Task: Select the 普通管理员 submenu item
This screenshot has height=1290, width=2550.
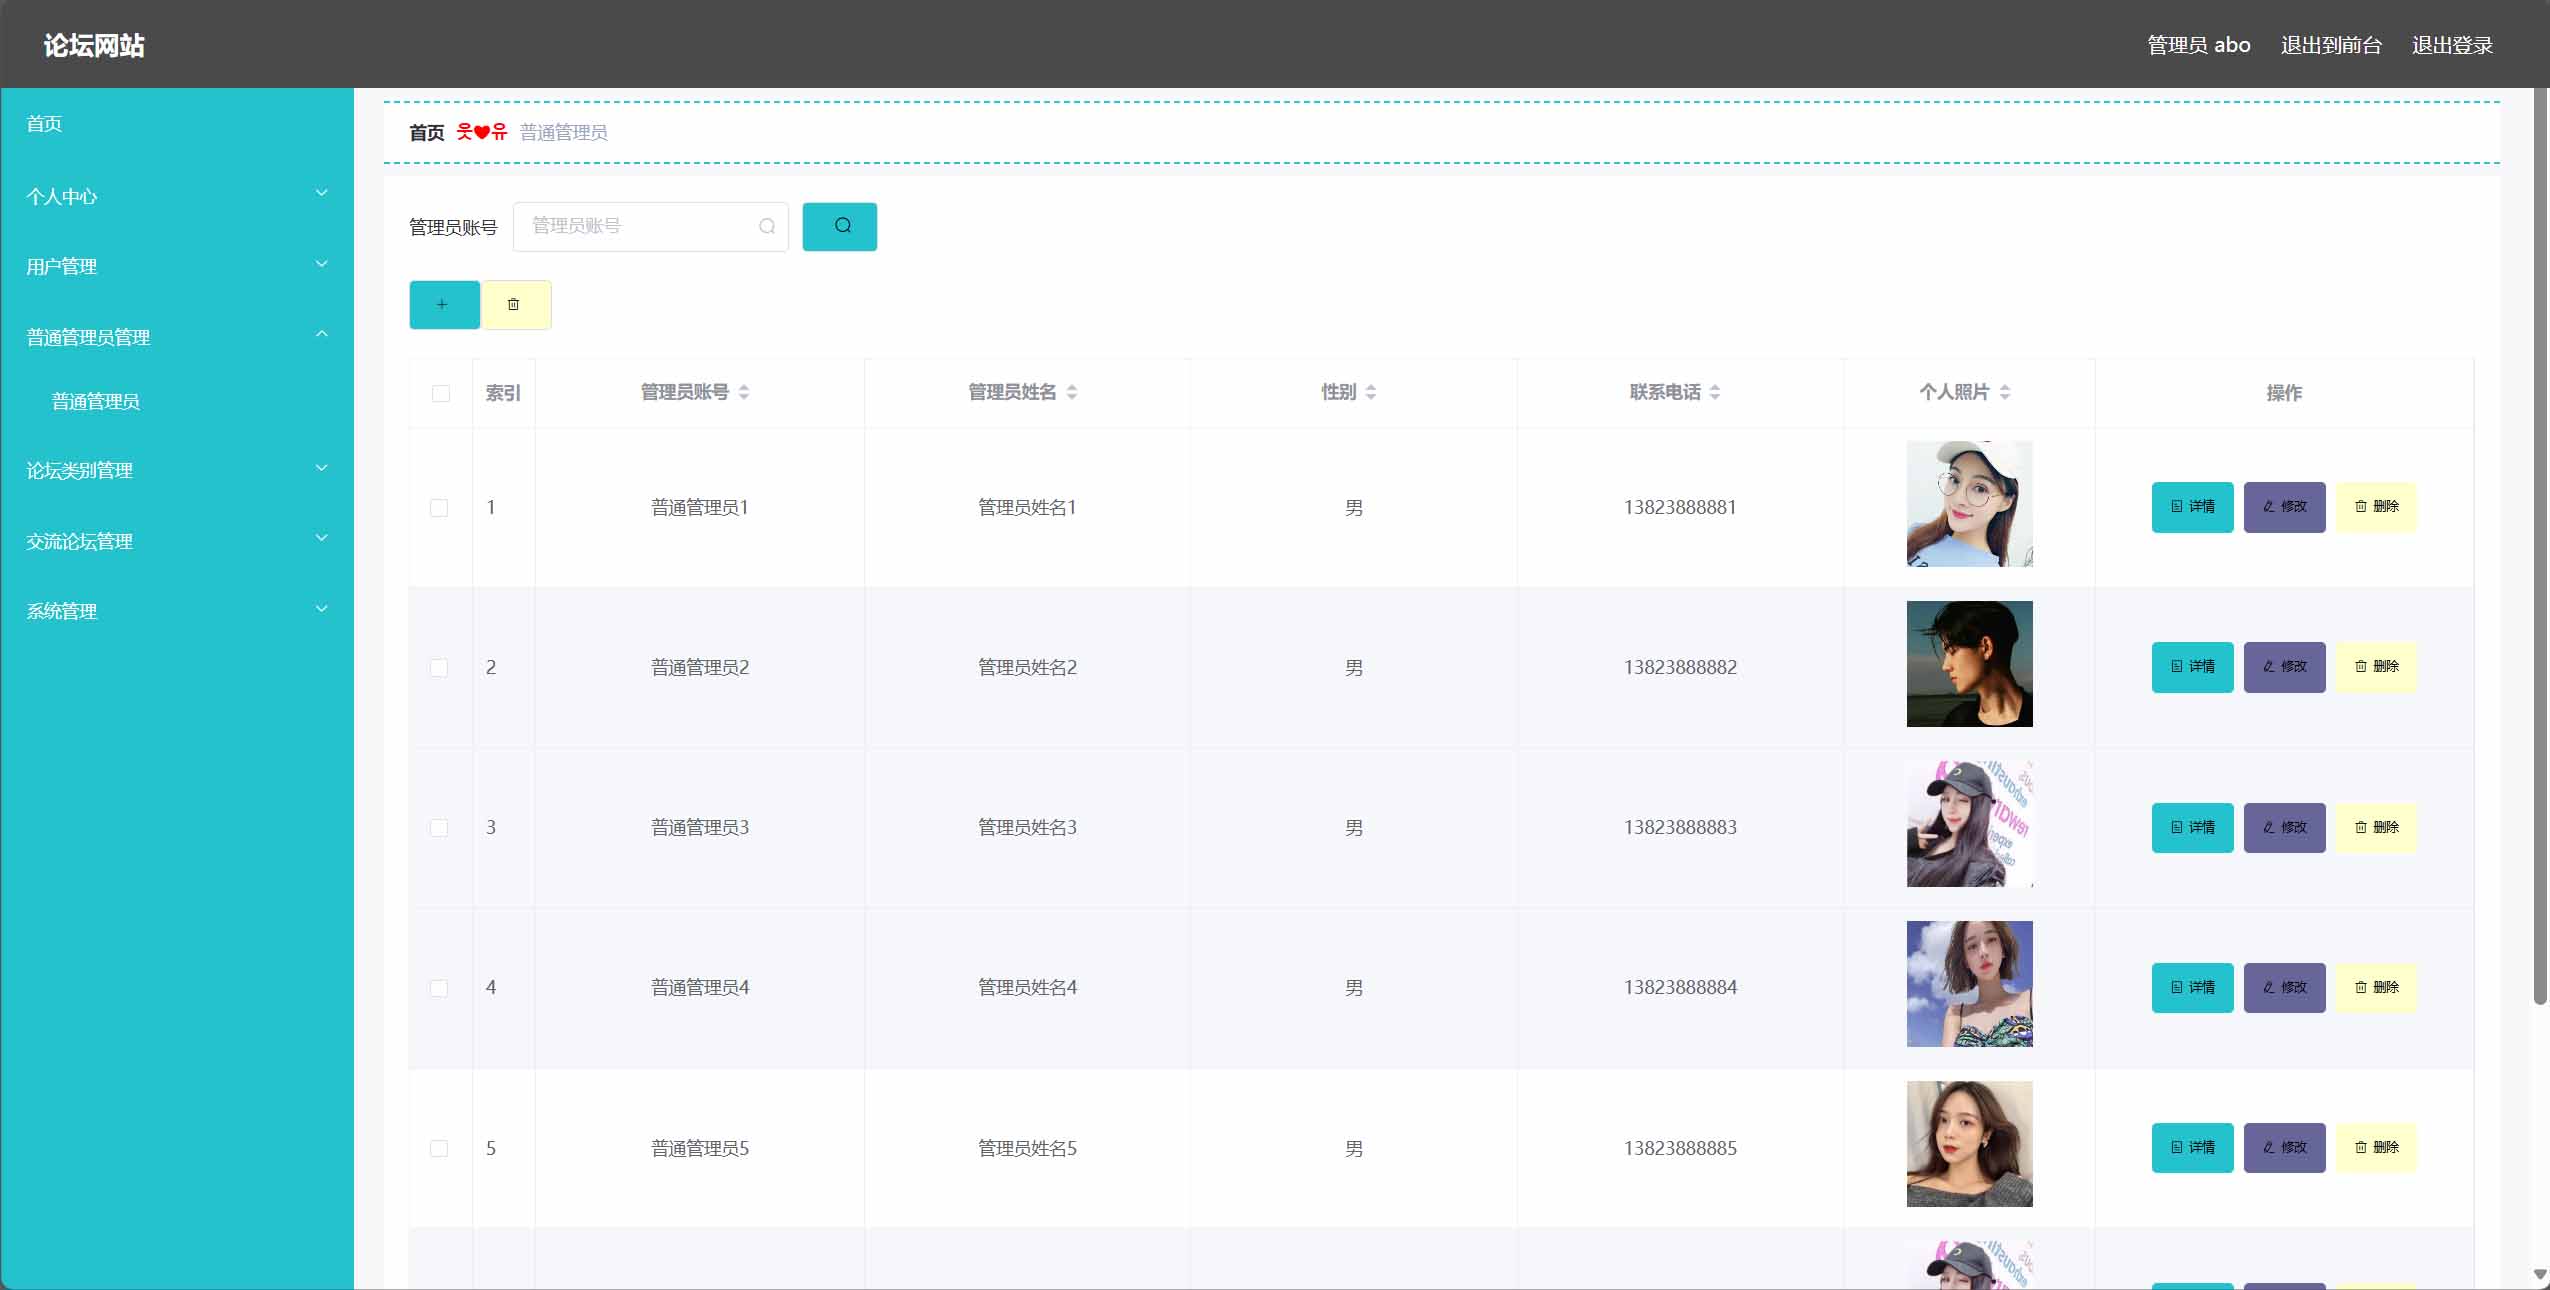Action: click(x=177, y=401)
